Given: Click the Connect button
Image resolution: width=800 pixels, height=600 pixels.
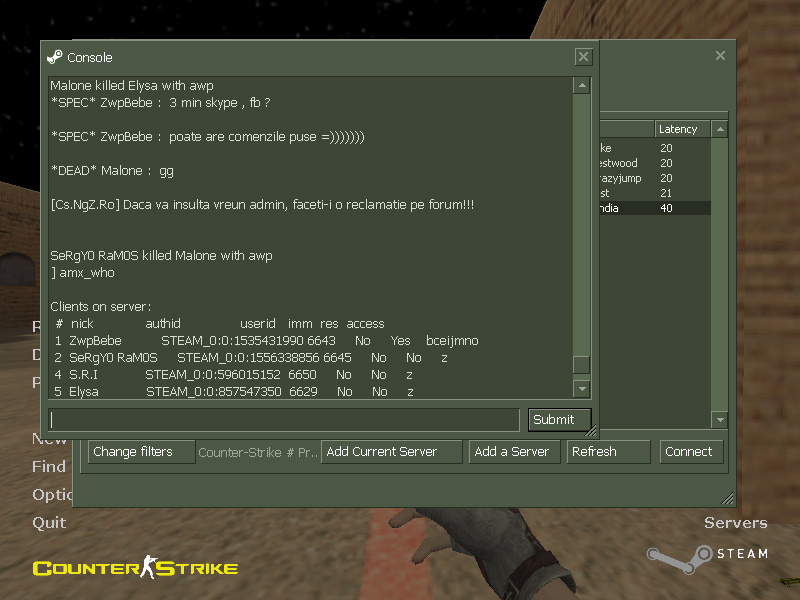Looking at the screenshot, I should click(x=689, y=452).
